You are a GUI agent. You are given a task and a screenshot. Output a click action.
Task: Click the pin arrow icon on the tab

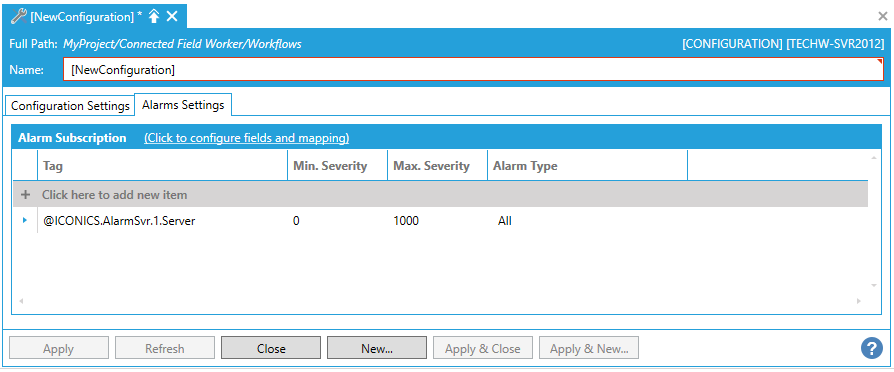pos(153,16)
